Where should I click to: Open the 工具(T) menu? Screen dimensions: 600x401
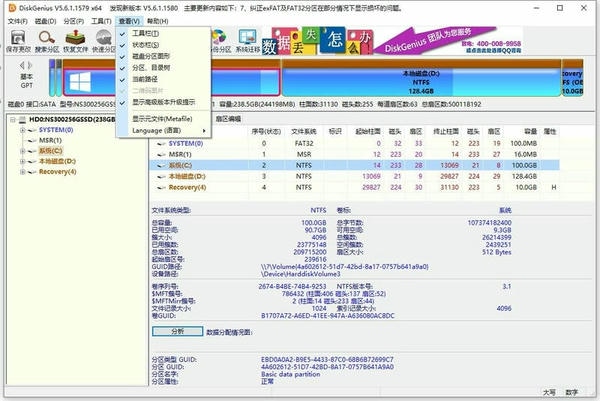(101, 21)
